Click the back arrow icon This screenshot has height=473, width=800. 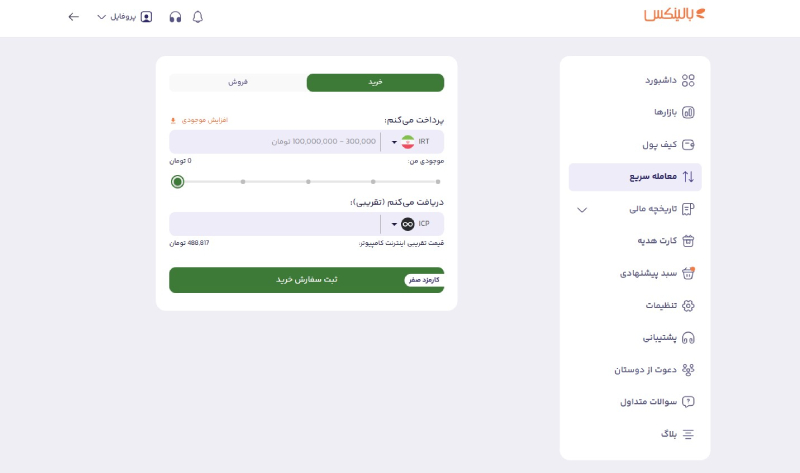coord(73,17)
